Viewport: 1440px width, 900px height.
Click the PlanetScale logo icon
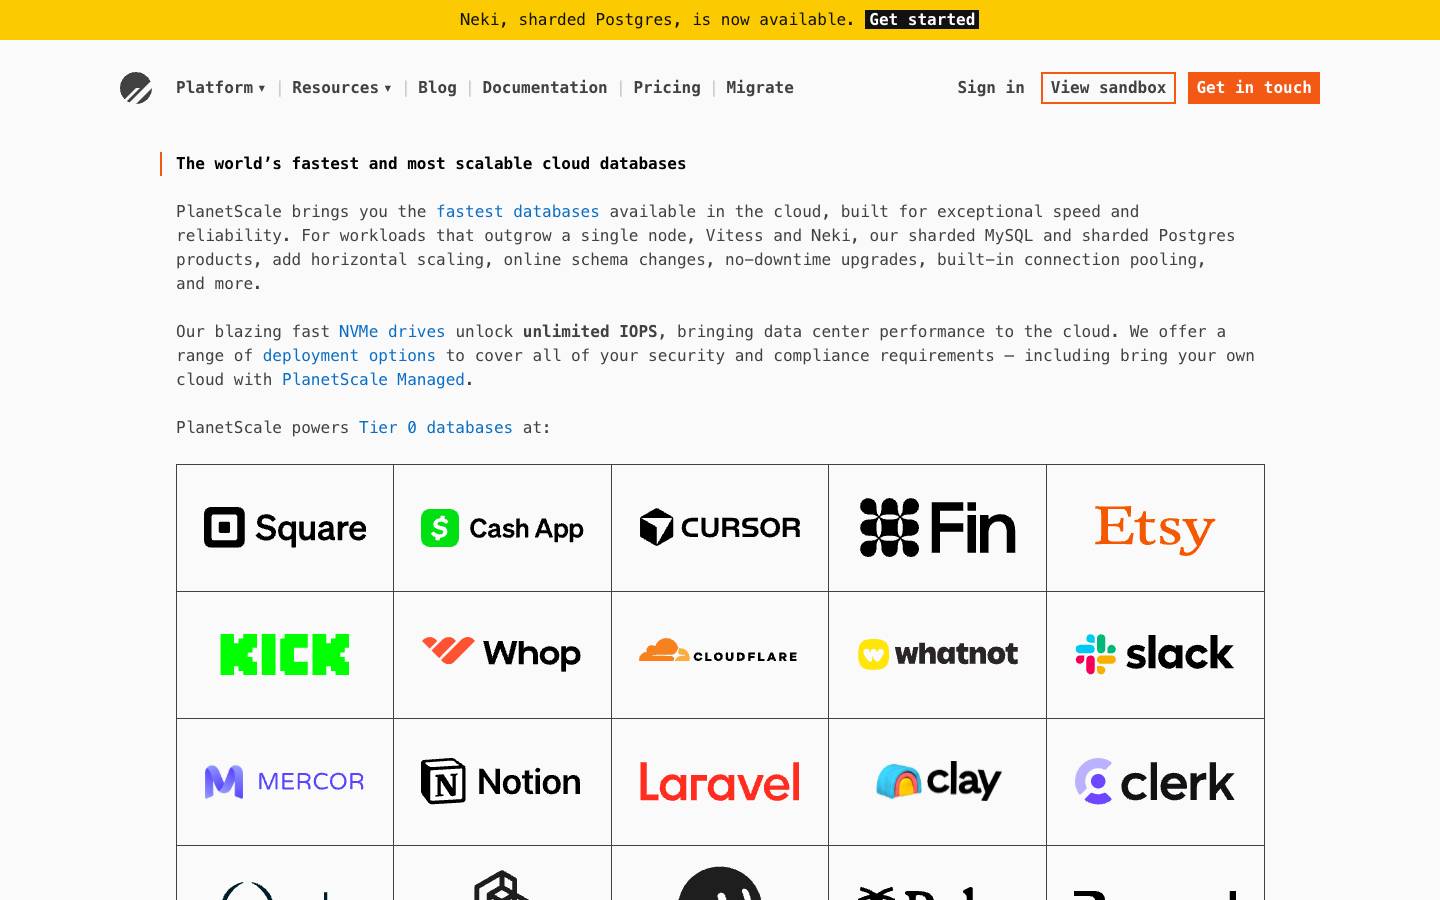pyautogui.click(x=136, y=88)
